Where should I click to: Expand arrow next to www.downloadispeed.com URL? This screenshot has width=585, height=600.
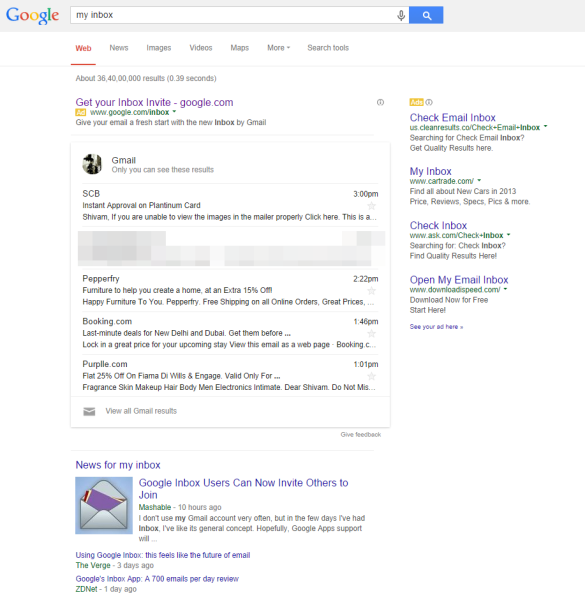coord(505,289)
